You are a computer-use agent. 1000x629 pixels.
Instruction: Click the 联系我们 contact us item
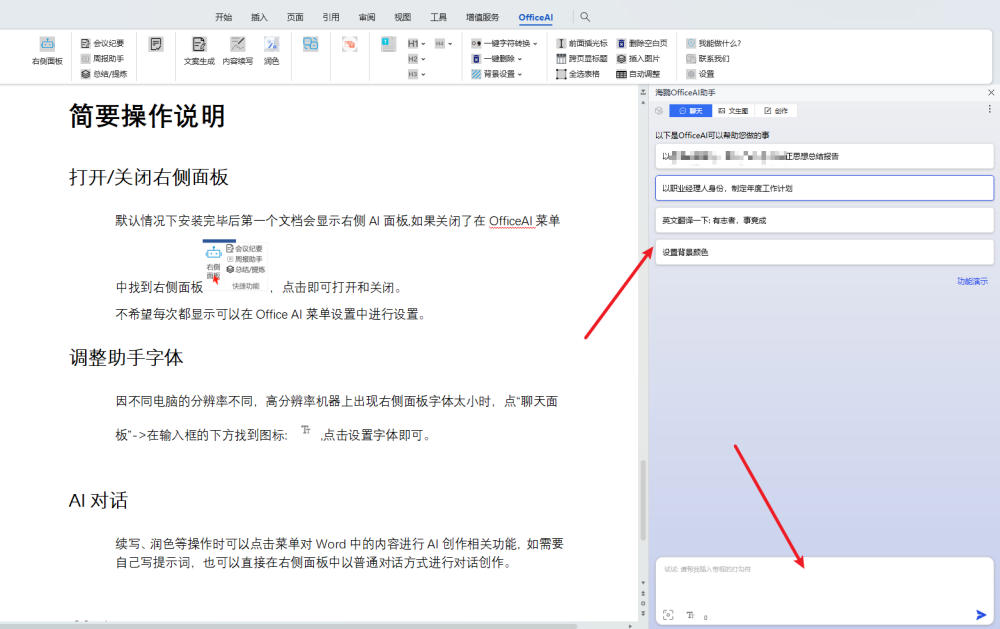pyautogui.click(x=708, y=59)
